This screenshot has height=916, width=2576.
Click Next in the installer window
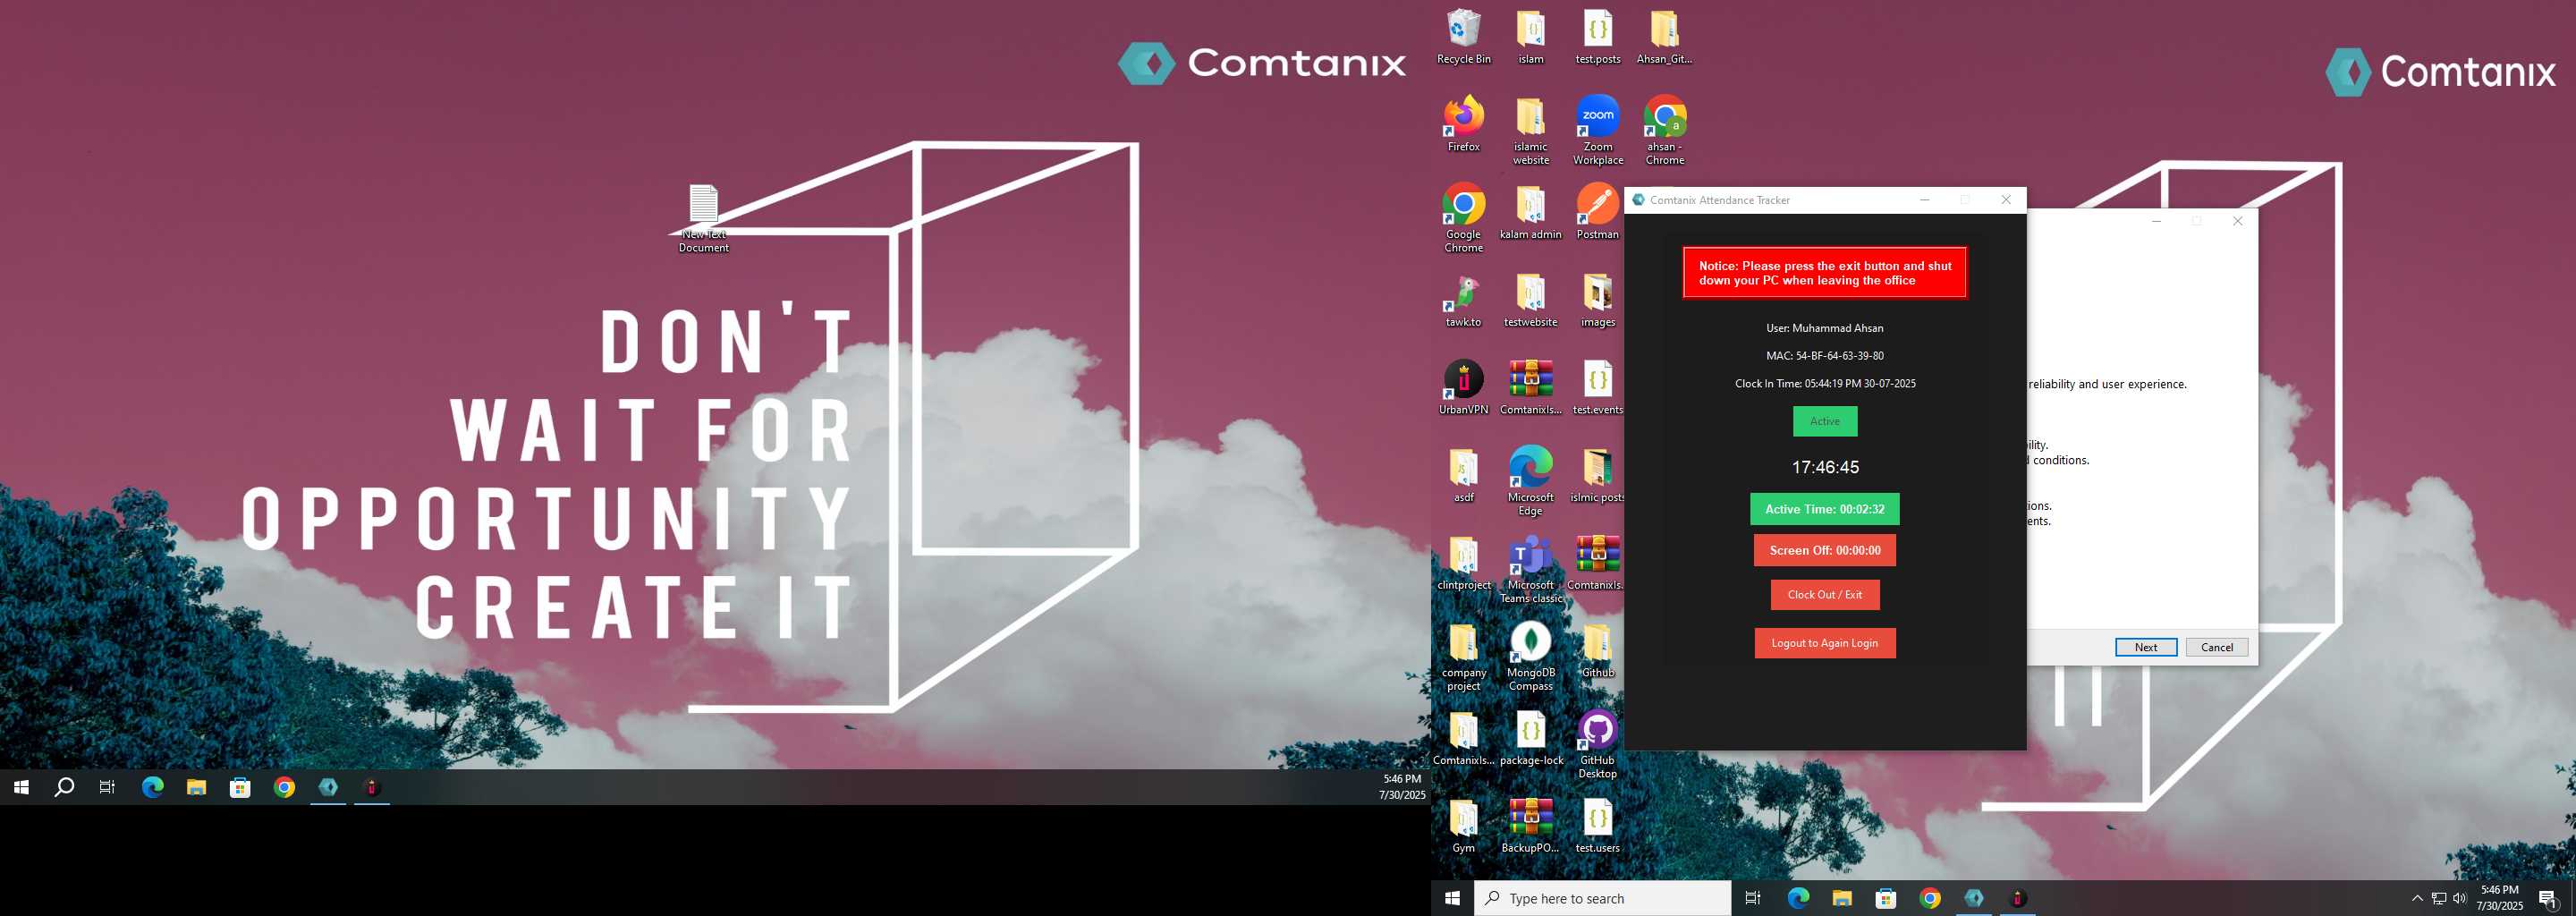(2146, 647)
